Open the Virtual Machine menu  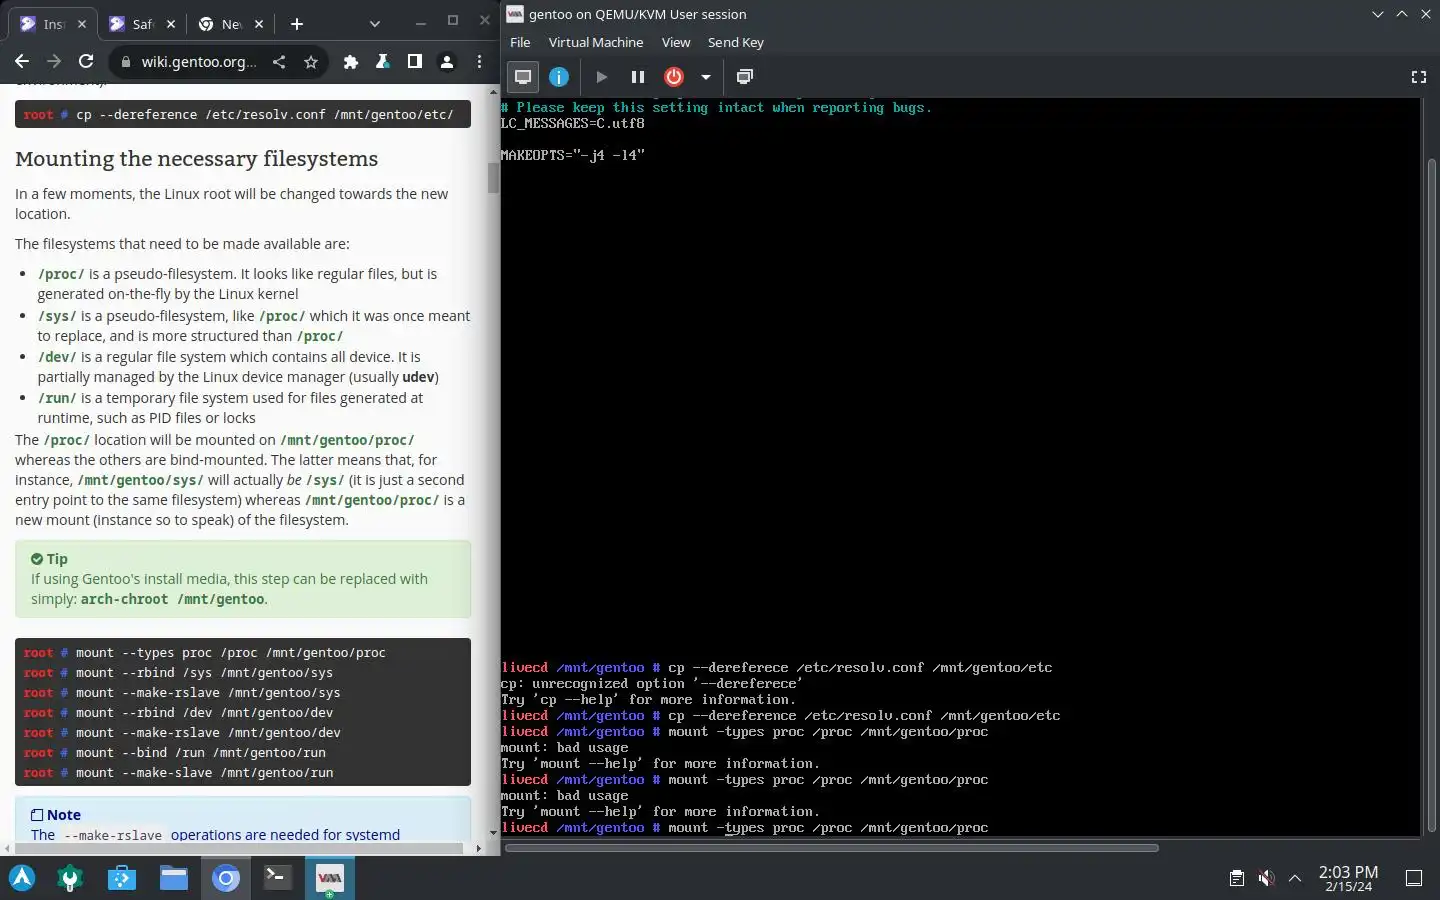(596, 42)
